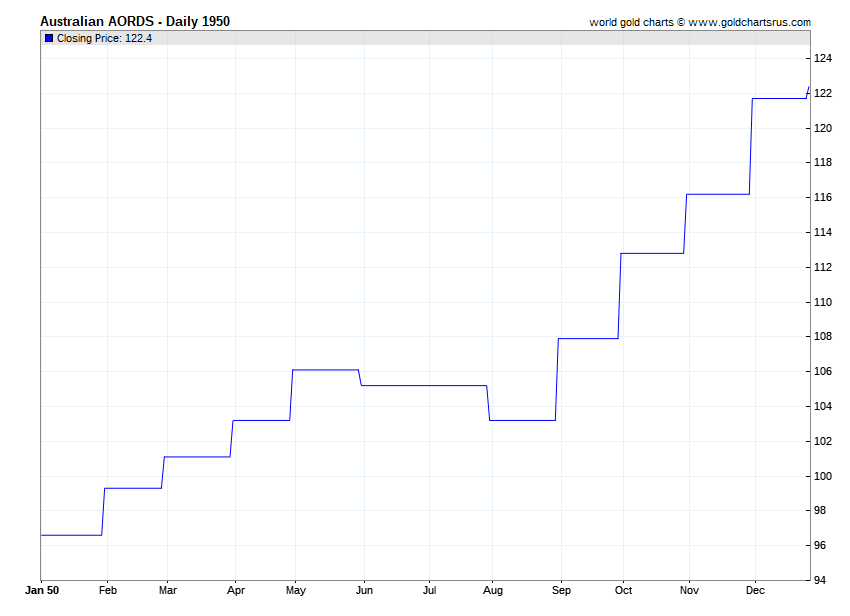Click the Apr month label on x-axis

235,590
